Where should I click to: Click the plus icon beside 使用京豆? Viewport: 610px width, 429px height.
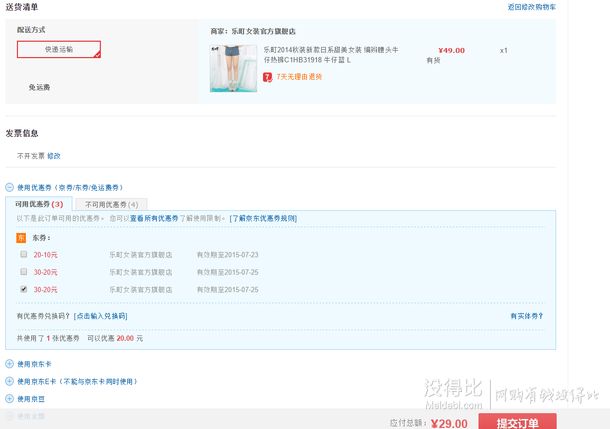pyautogui.click(x=9, y=398)
